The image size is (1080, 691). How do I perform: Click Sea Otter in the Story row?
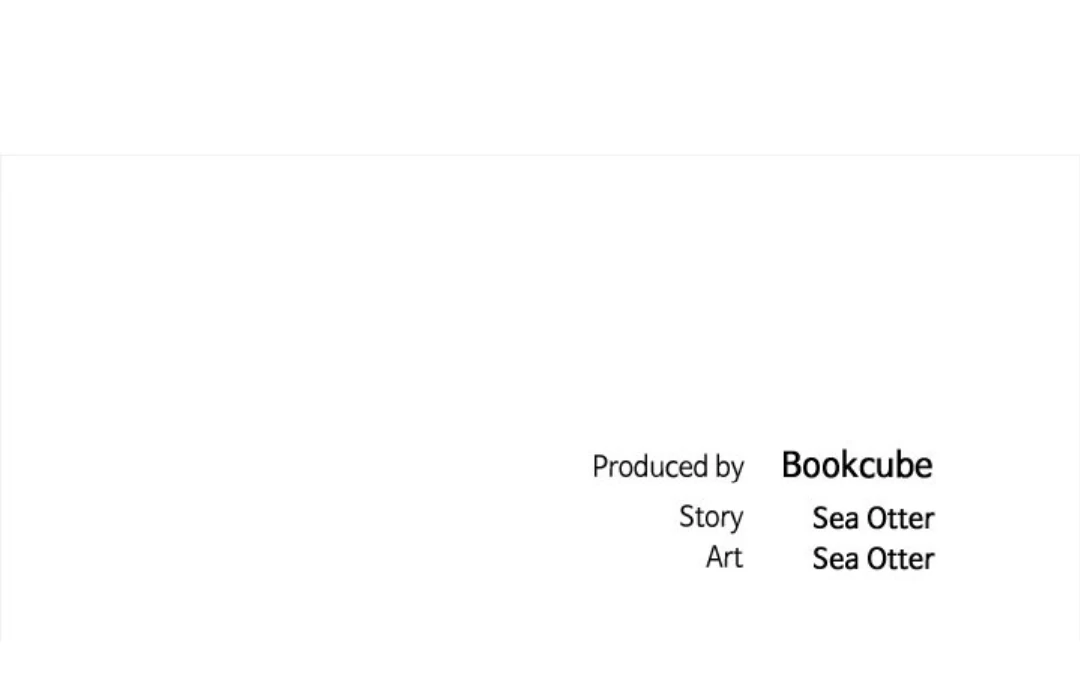[x=873, y=518]
